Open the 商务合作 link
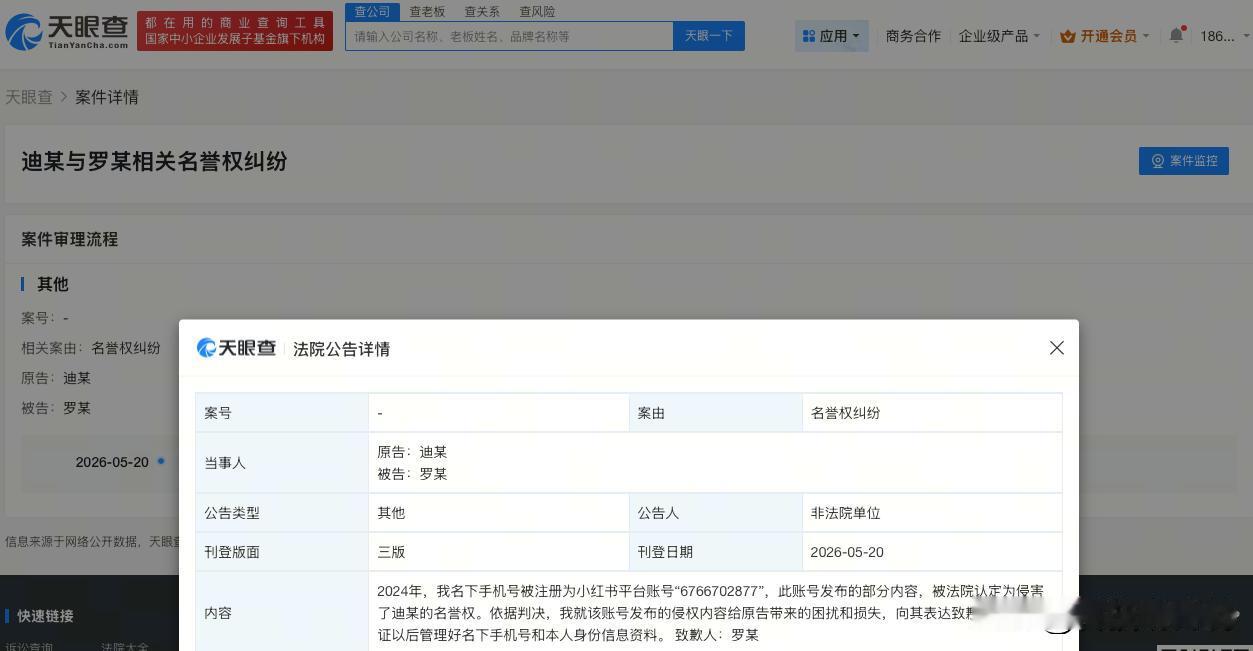Image resolution: width=1253 pixels, height=651 pixels. click(913, 36)
